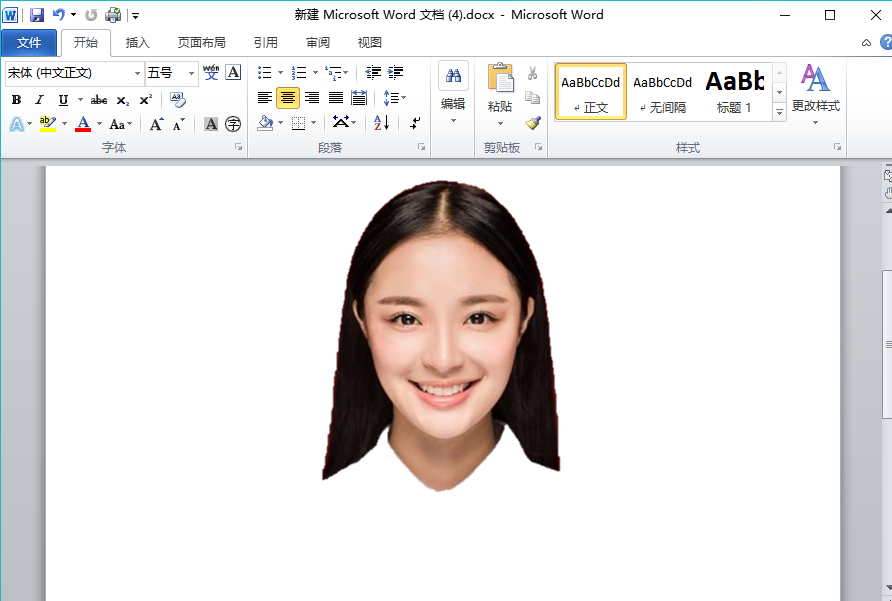Open Word help question mark
Screen dimensions: 892x601
pyautogui.click(x=886, y=42)
